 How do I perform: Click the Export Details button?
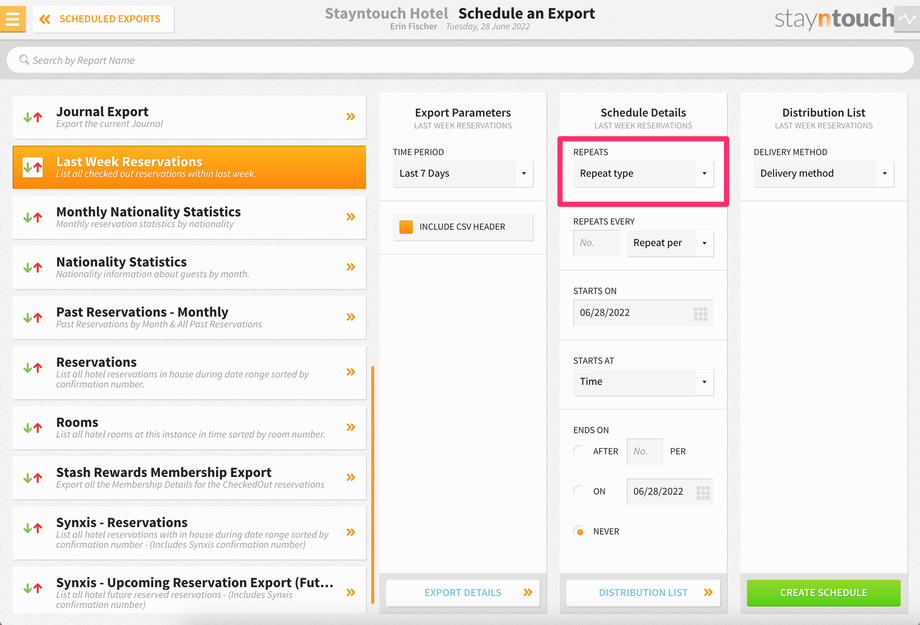tap(463, 593)
